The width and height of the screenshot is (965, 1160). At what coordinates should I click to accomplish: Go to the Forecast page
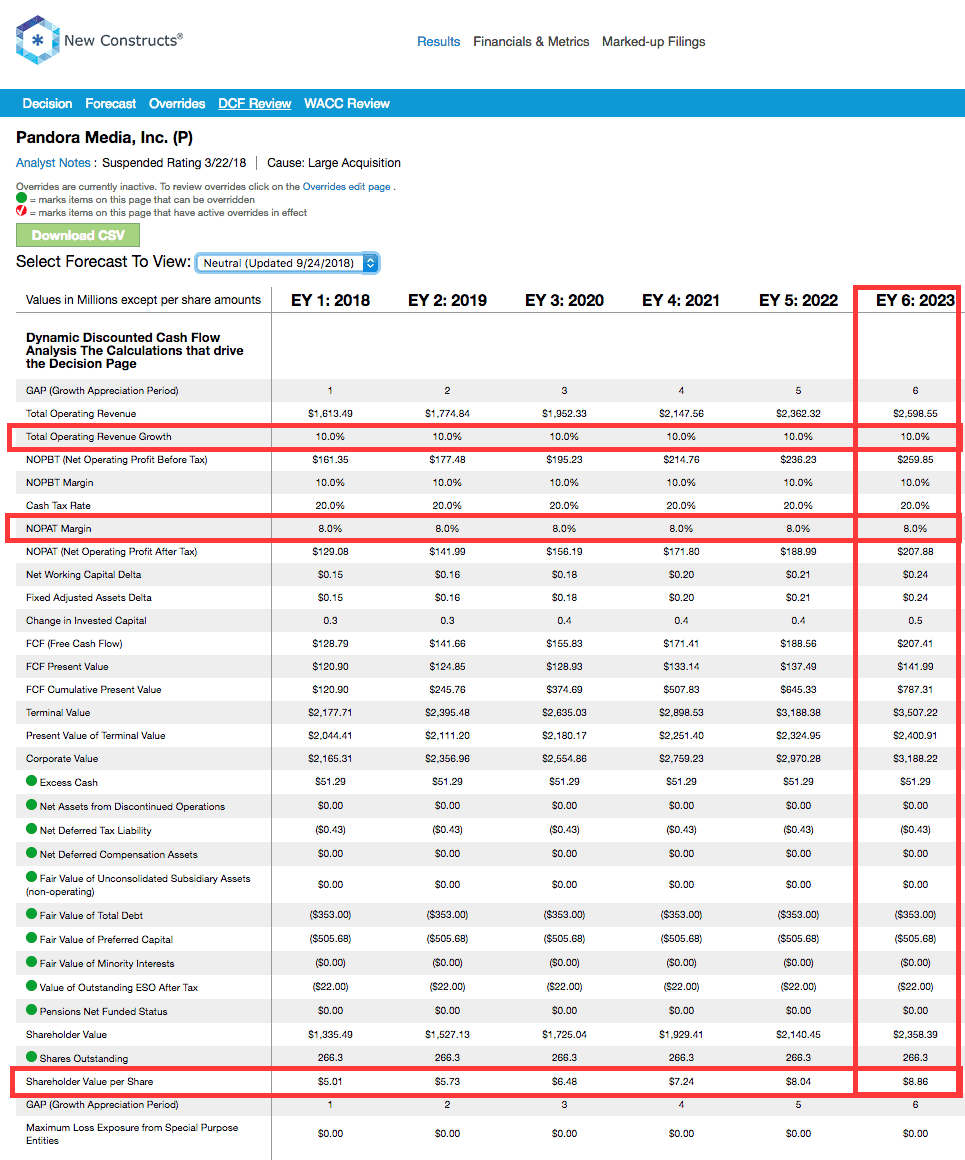tap(110, 104)
